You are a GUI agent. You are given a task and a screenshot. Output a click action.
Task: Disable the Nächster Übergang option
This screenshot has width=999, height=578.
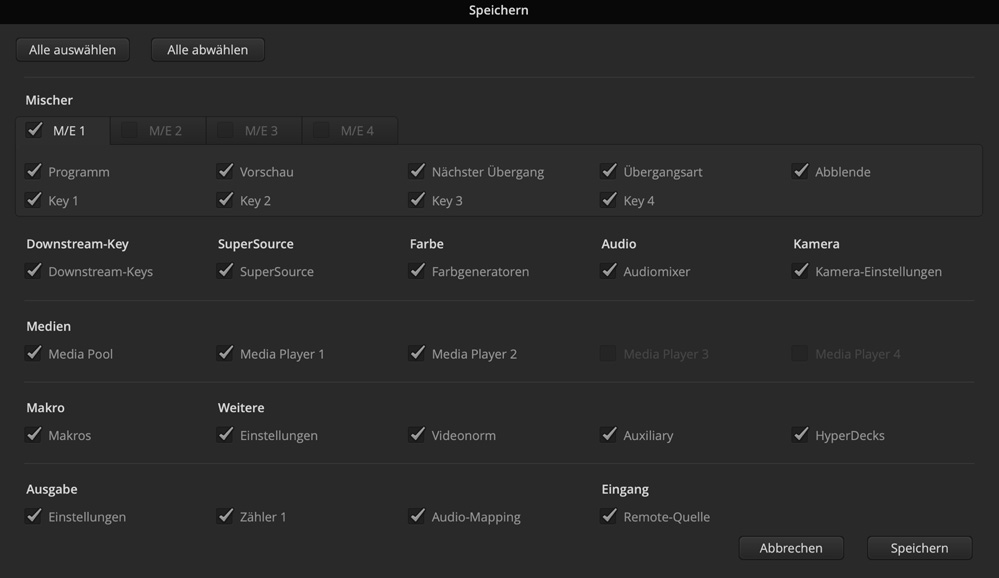coord(418,171)
